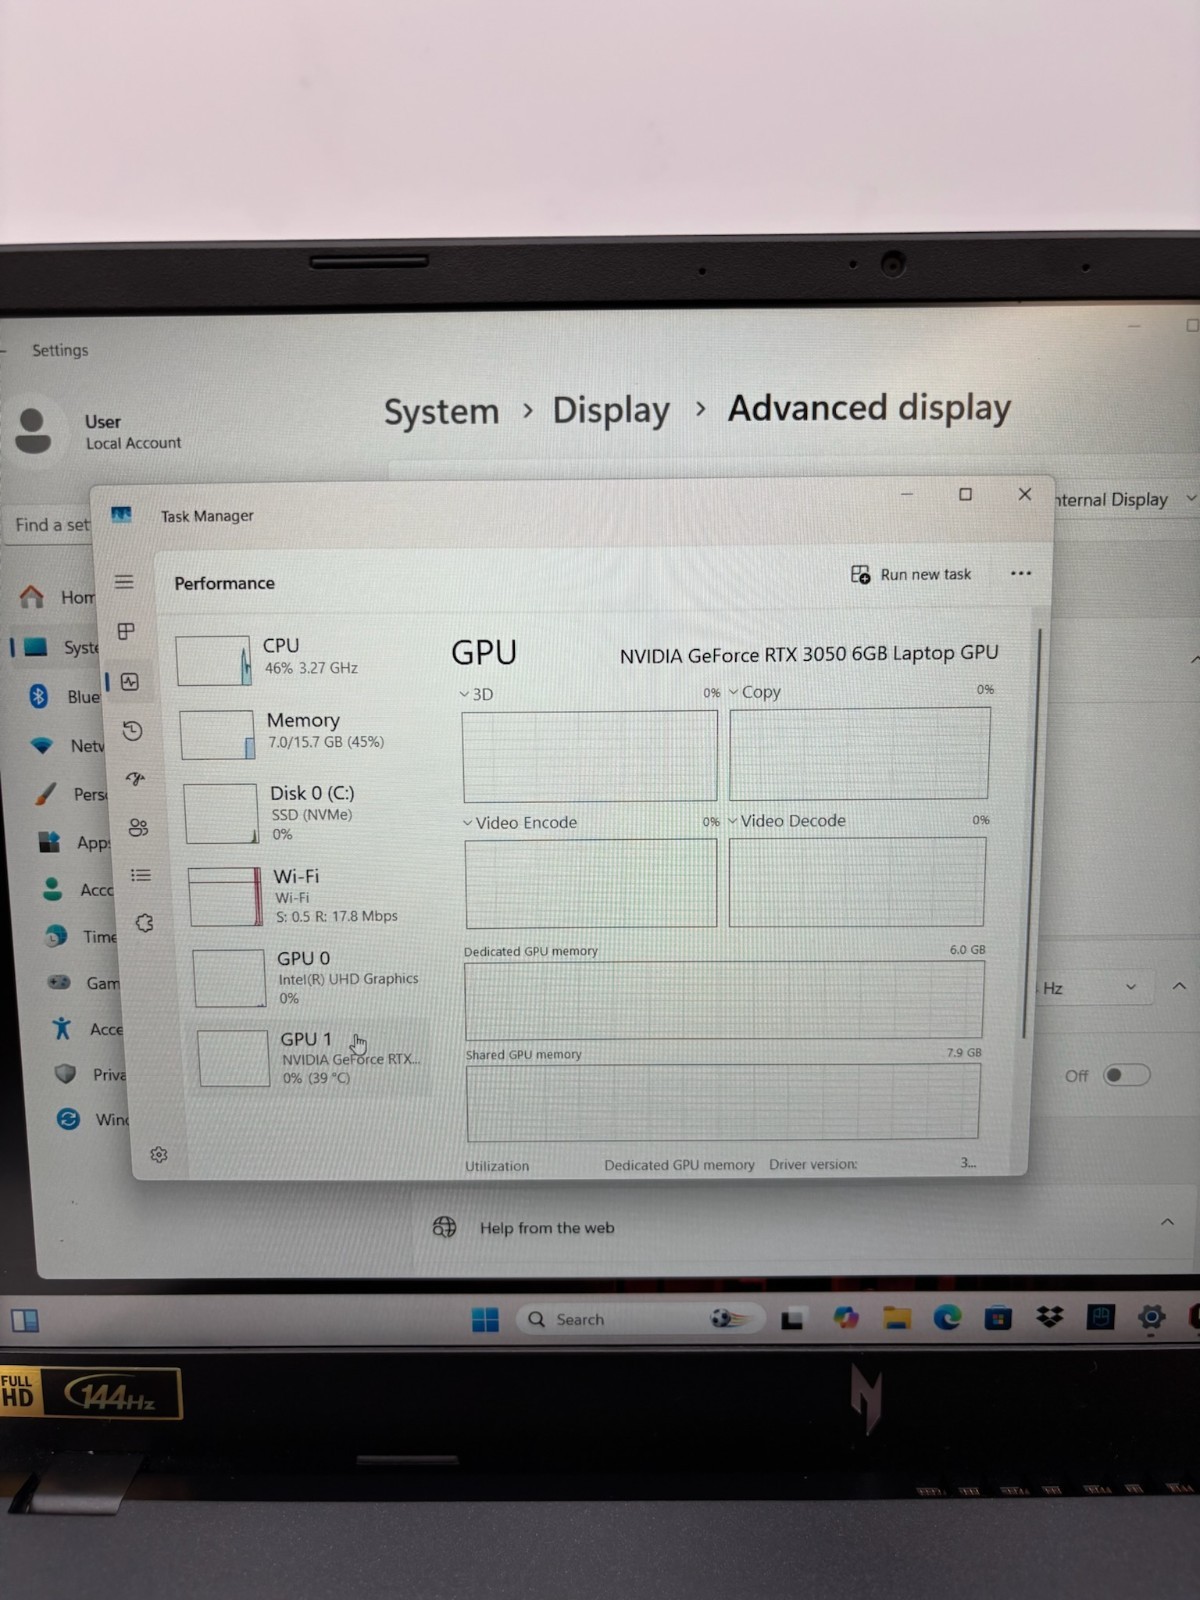Click the Run new task button

tap(911, 574)
